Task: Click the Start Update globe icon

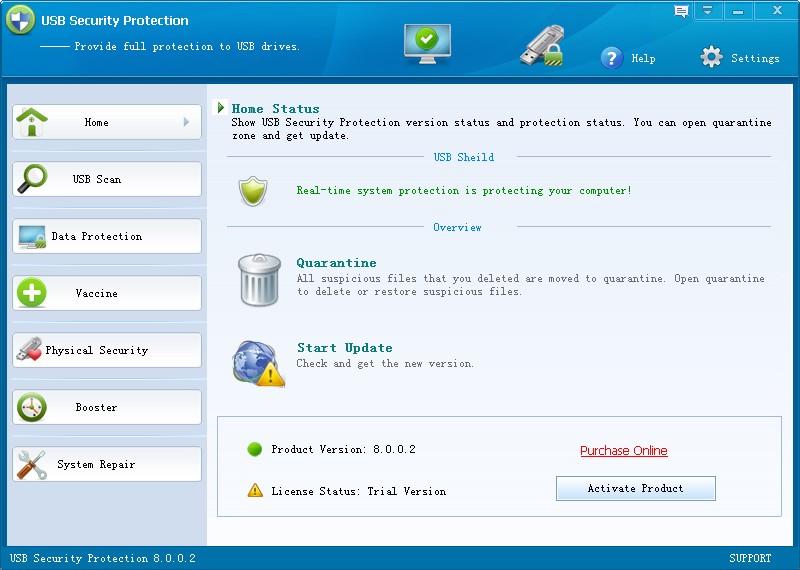Action: pos(258,362)
